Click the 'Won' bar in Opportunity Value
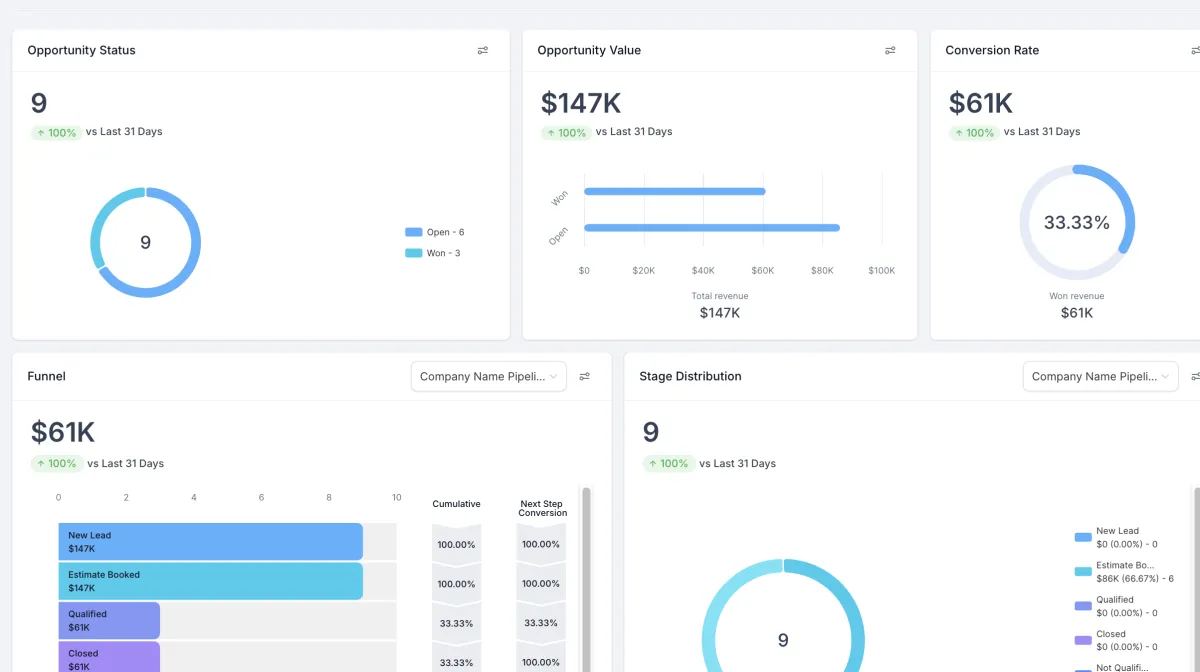Viewport: 1200px width, 672px height. click(675, 191)
